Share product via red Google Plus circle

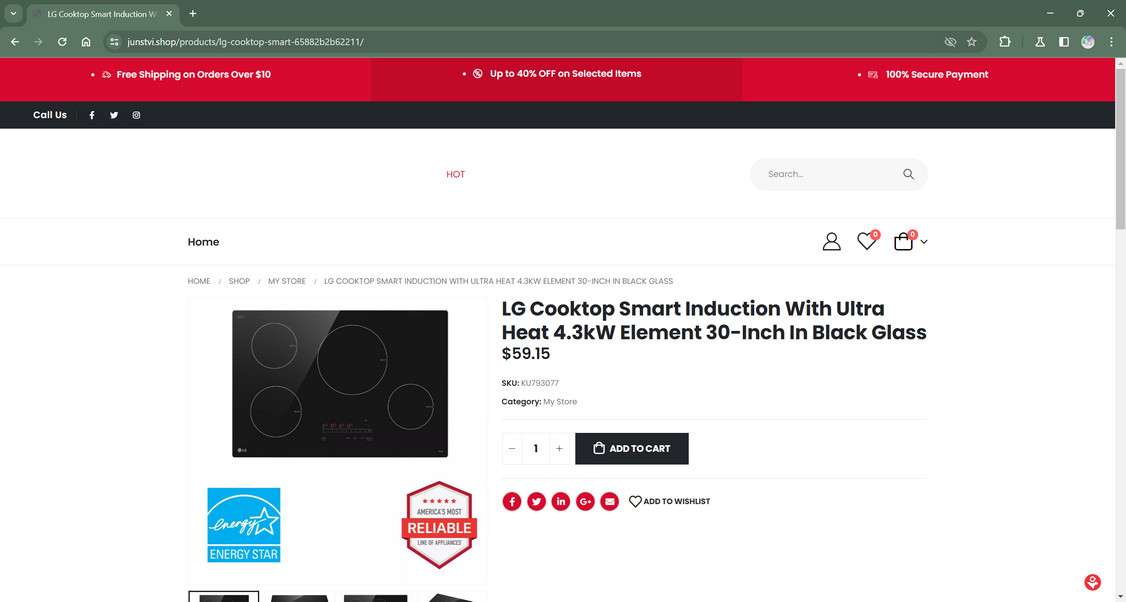(x=585, y=501)
